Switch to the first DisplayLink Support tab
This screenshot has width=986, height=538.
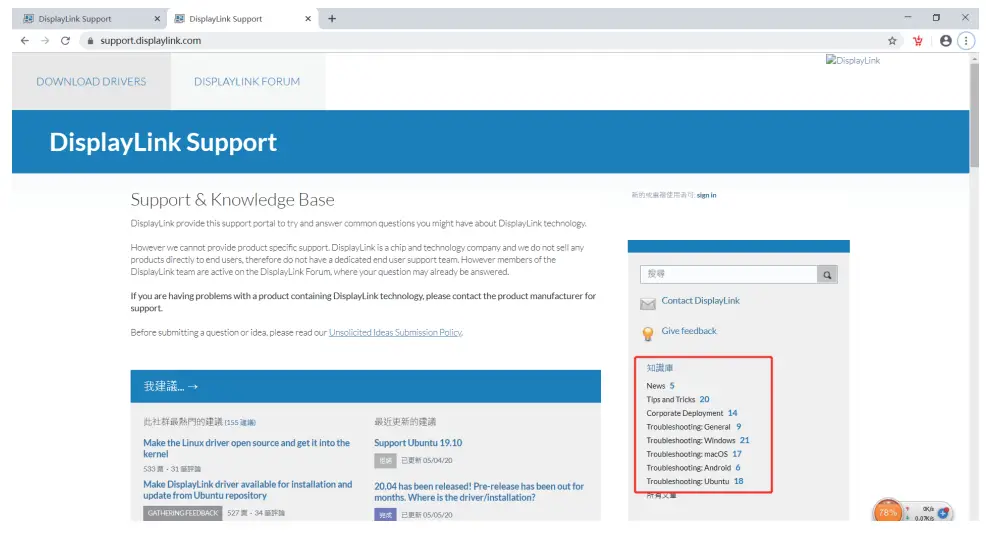89,19
